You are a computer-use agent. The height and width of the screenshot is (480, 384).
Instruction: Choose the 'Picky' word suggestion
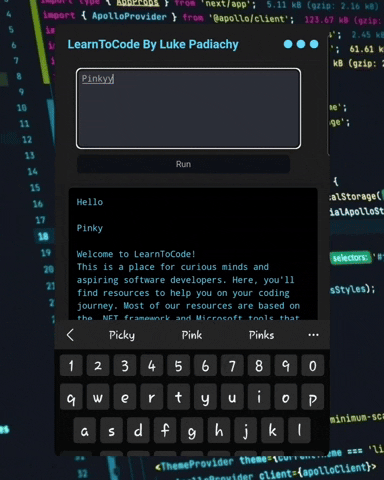point(122,335)
